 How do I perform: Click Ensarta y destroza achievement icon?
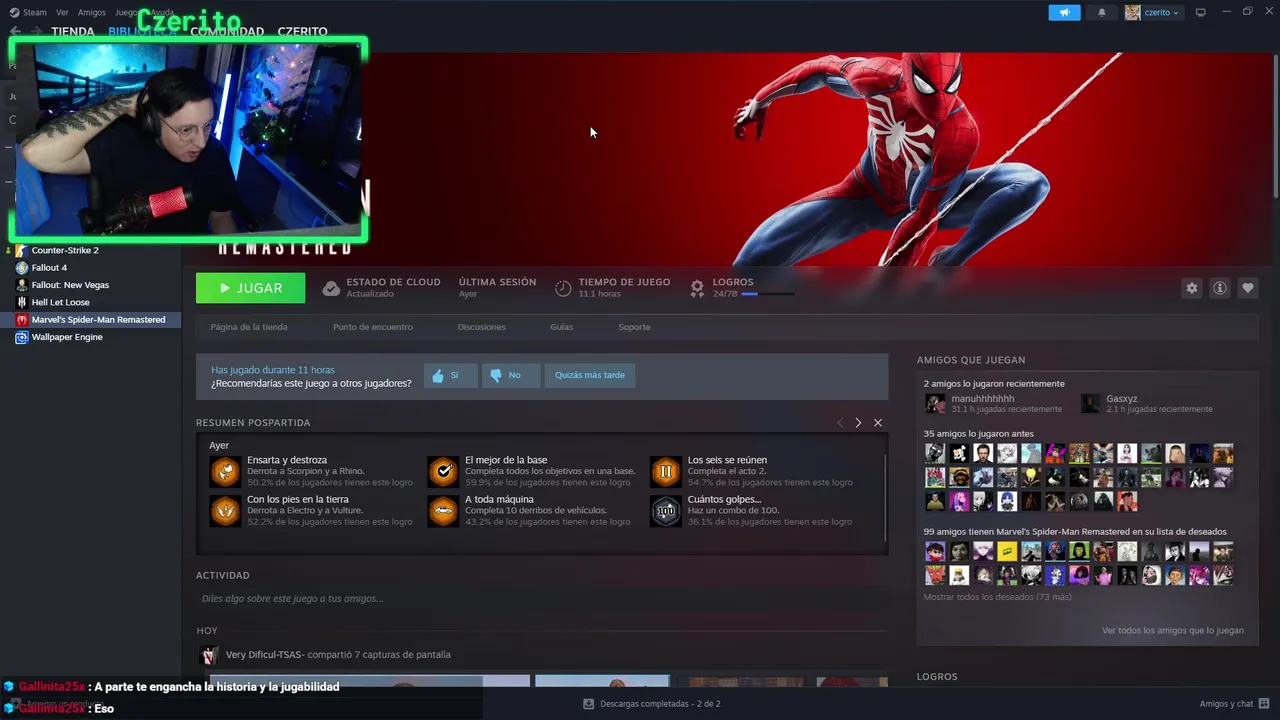tap(225, 471)
